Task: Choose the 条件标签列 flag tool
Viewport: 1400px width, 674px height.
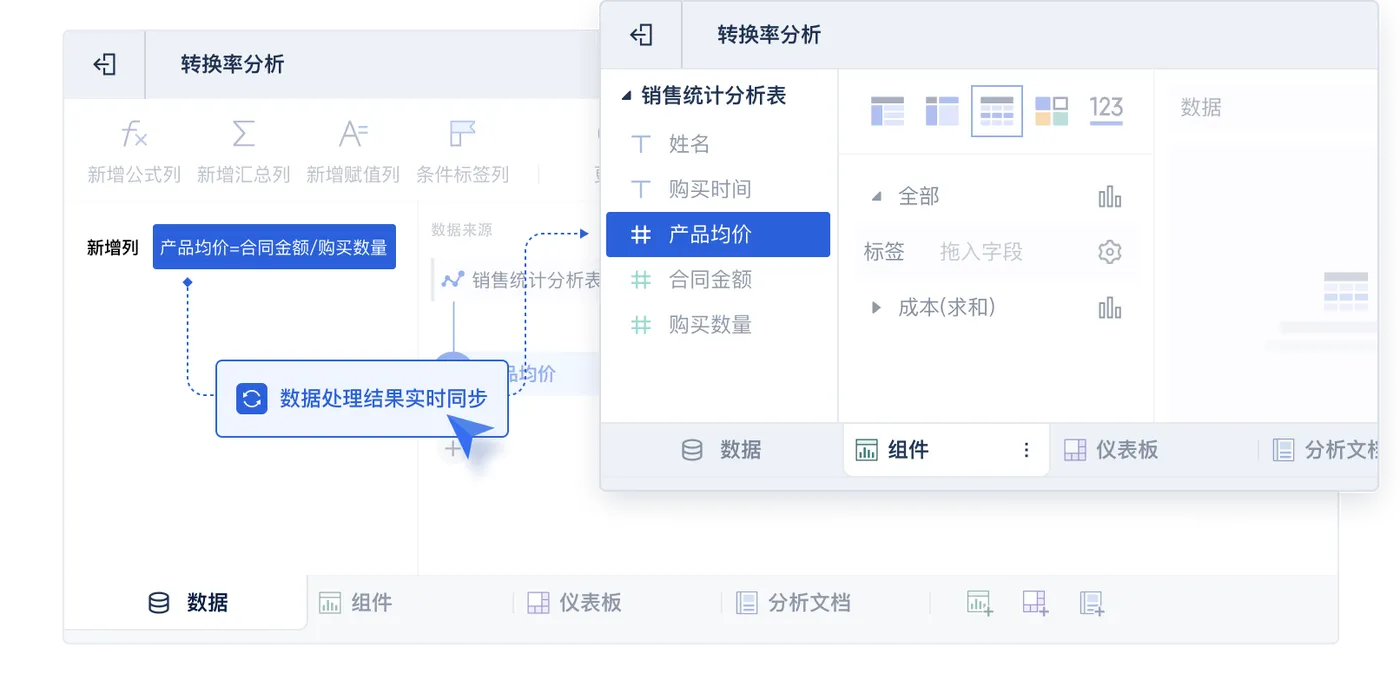Action: [x=462, y=152]
